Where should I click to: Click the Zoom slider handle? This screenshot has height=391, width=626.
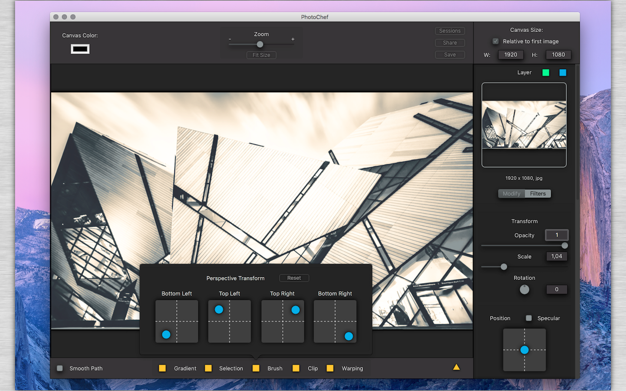(x=260, y=44)
